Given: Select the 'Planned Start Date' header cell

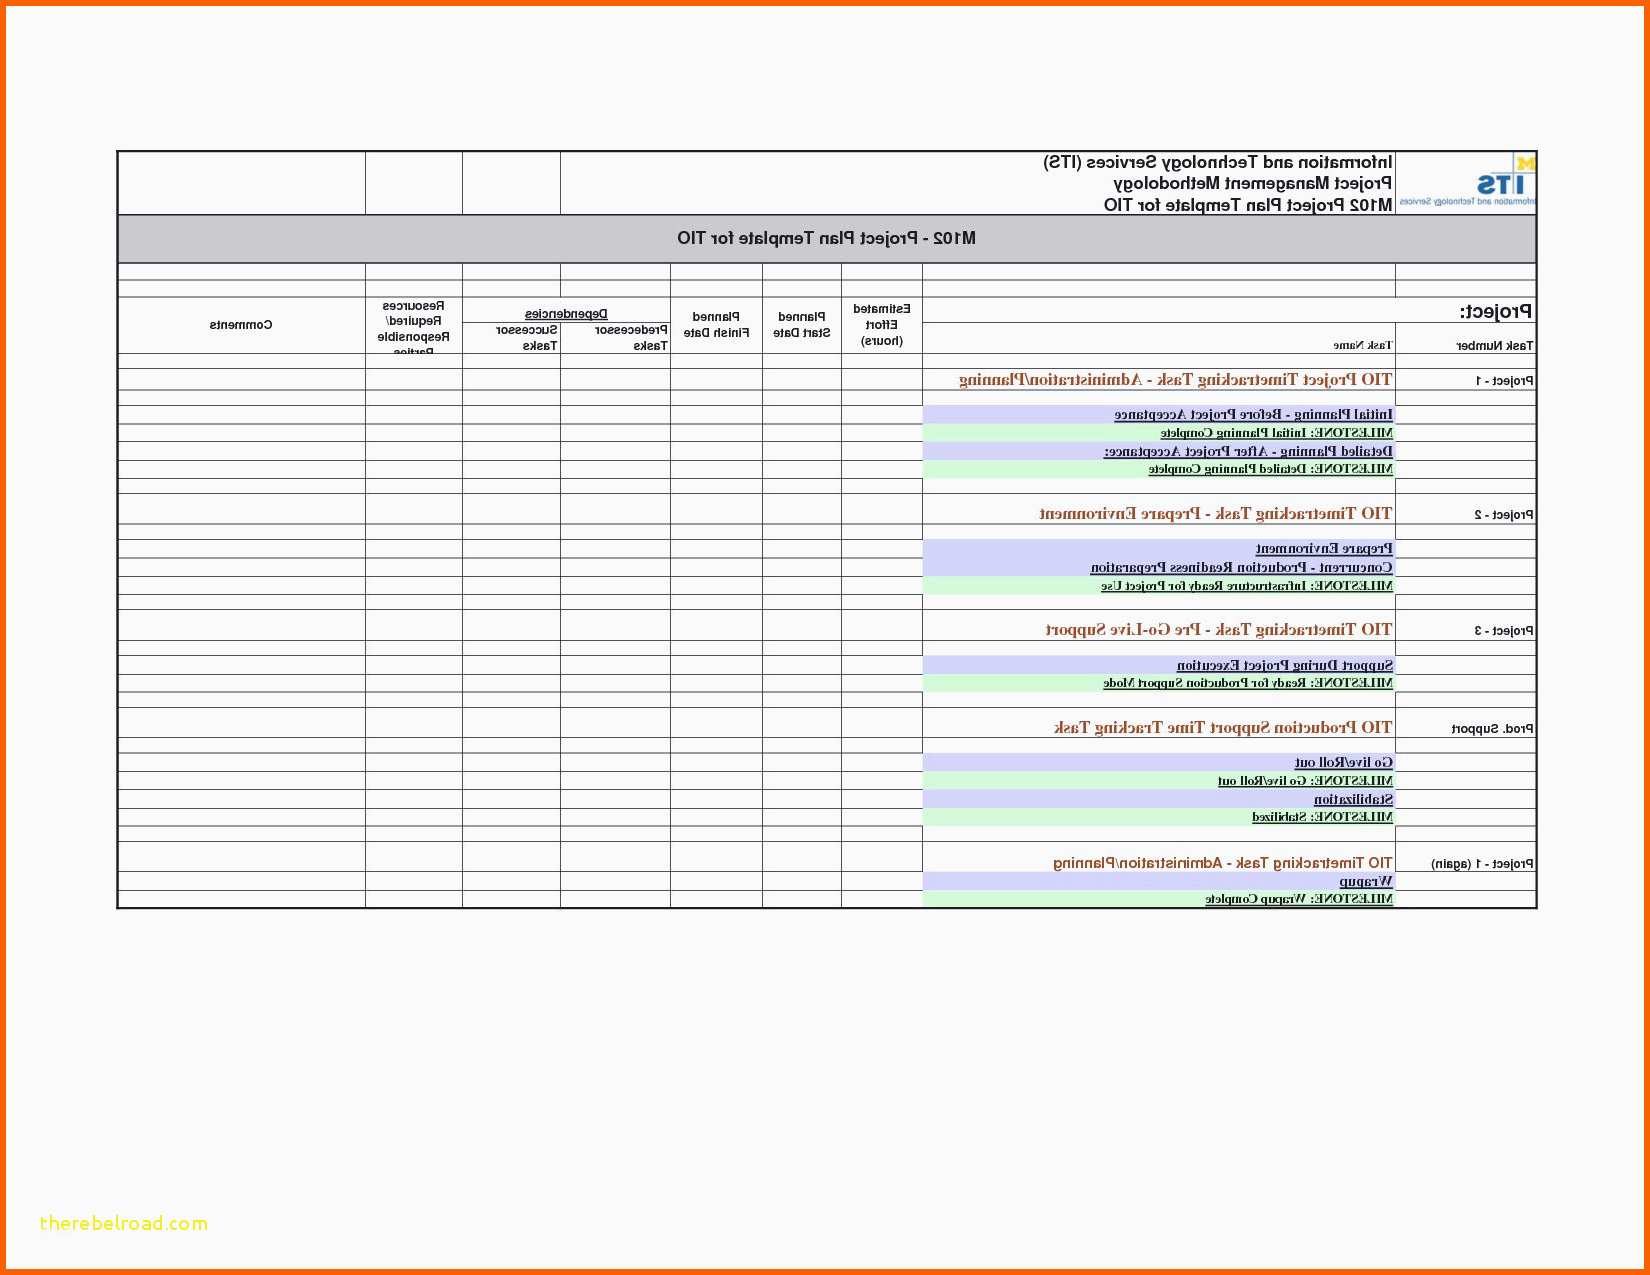Looking at the screenshot, I should pos(801,325).
